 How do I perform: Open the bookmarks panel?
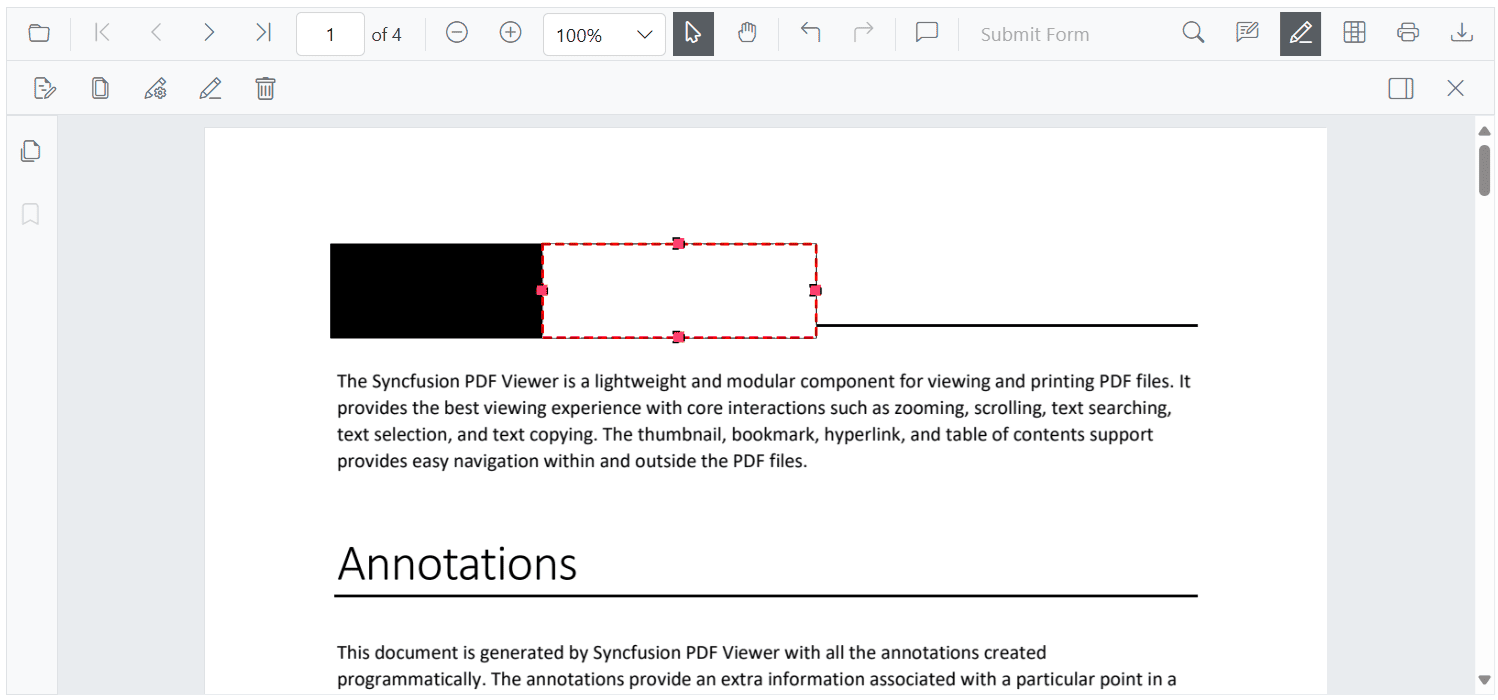click(30, 214)
